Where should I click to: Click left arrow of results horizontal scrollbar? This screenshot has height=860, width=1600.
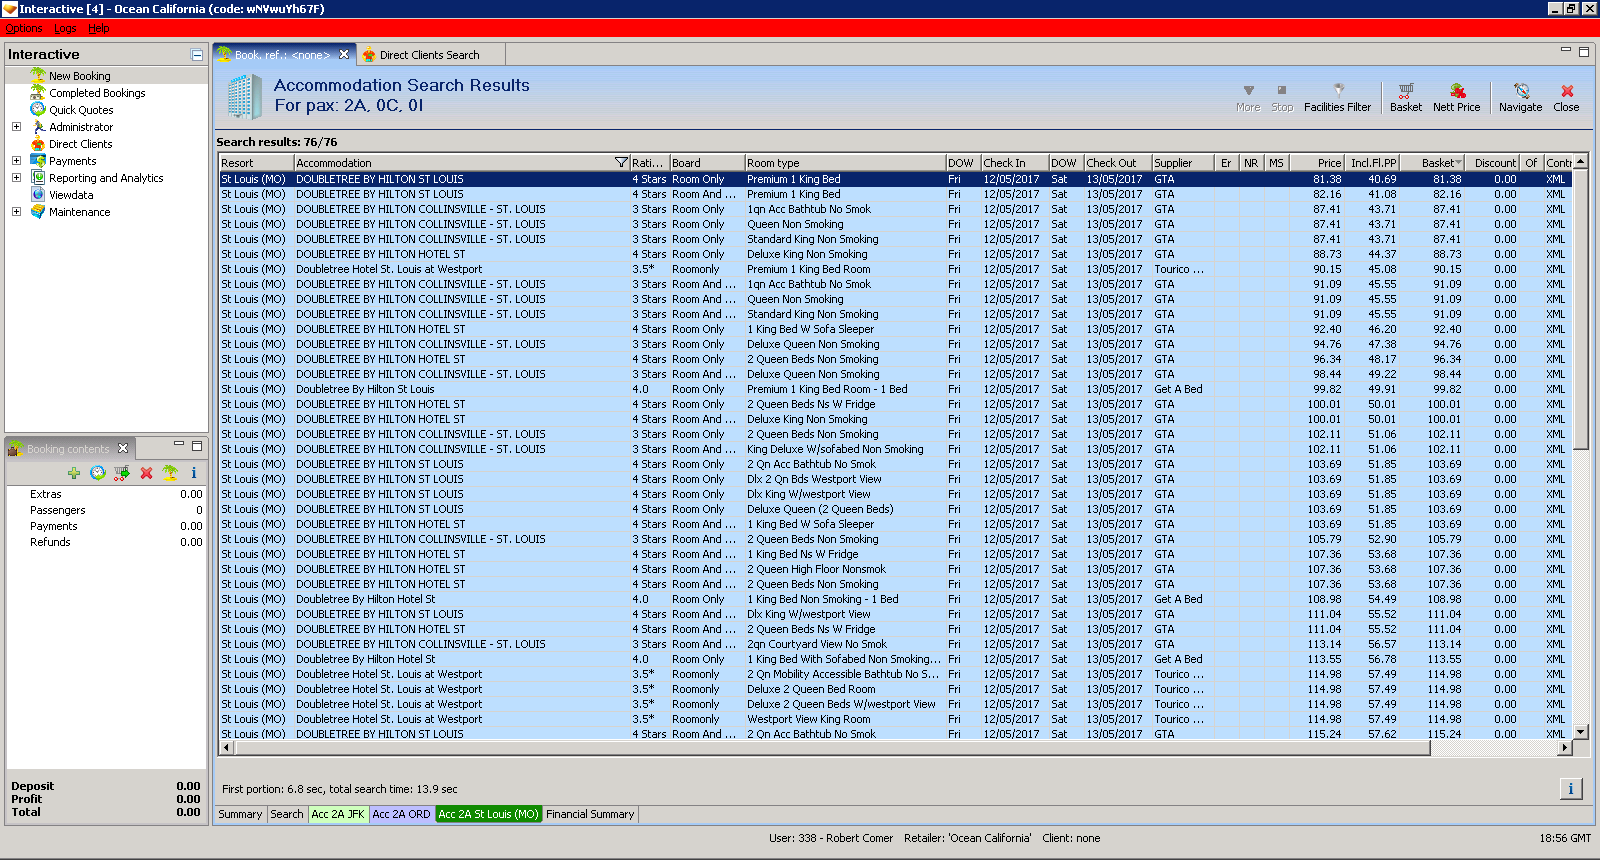pos(227,747)
